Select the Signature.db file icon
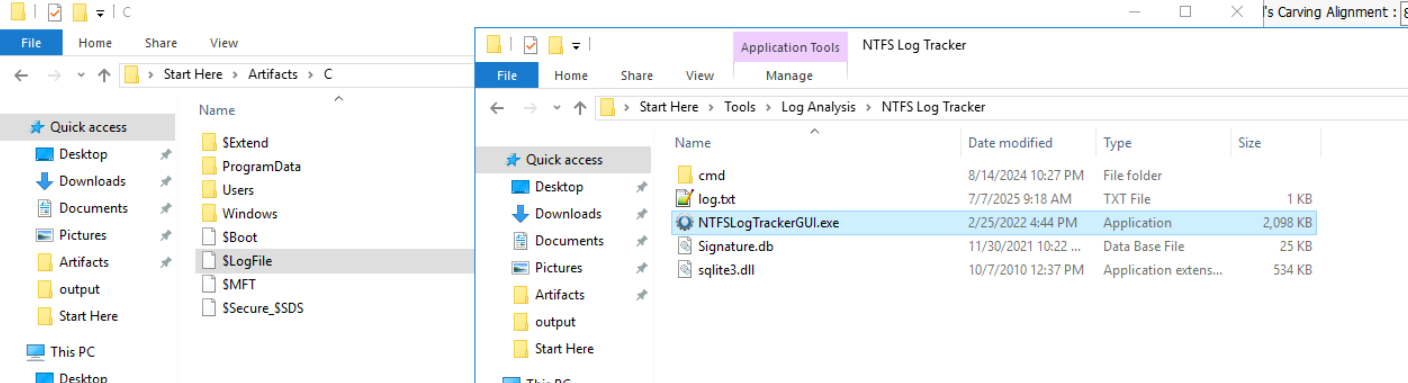 684,246
